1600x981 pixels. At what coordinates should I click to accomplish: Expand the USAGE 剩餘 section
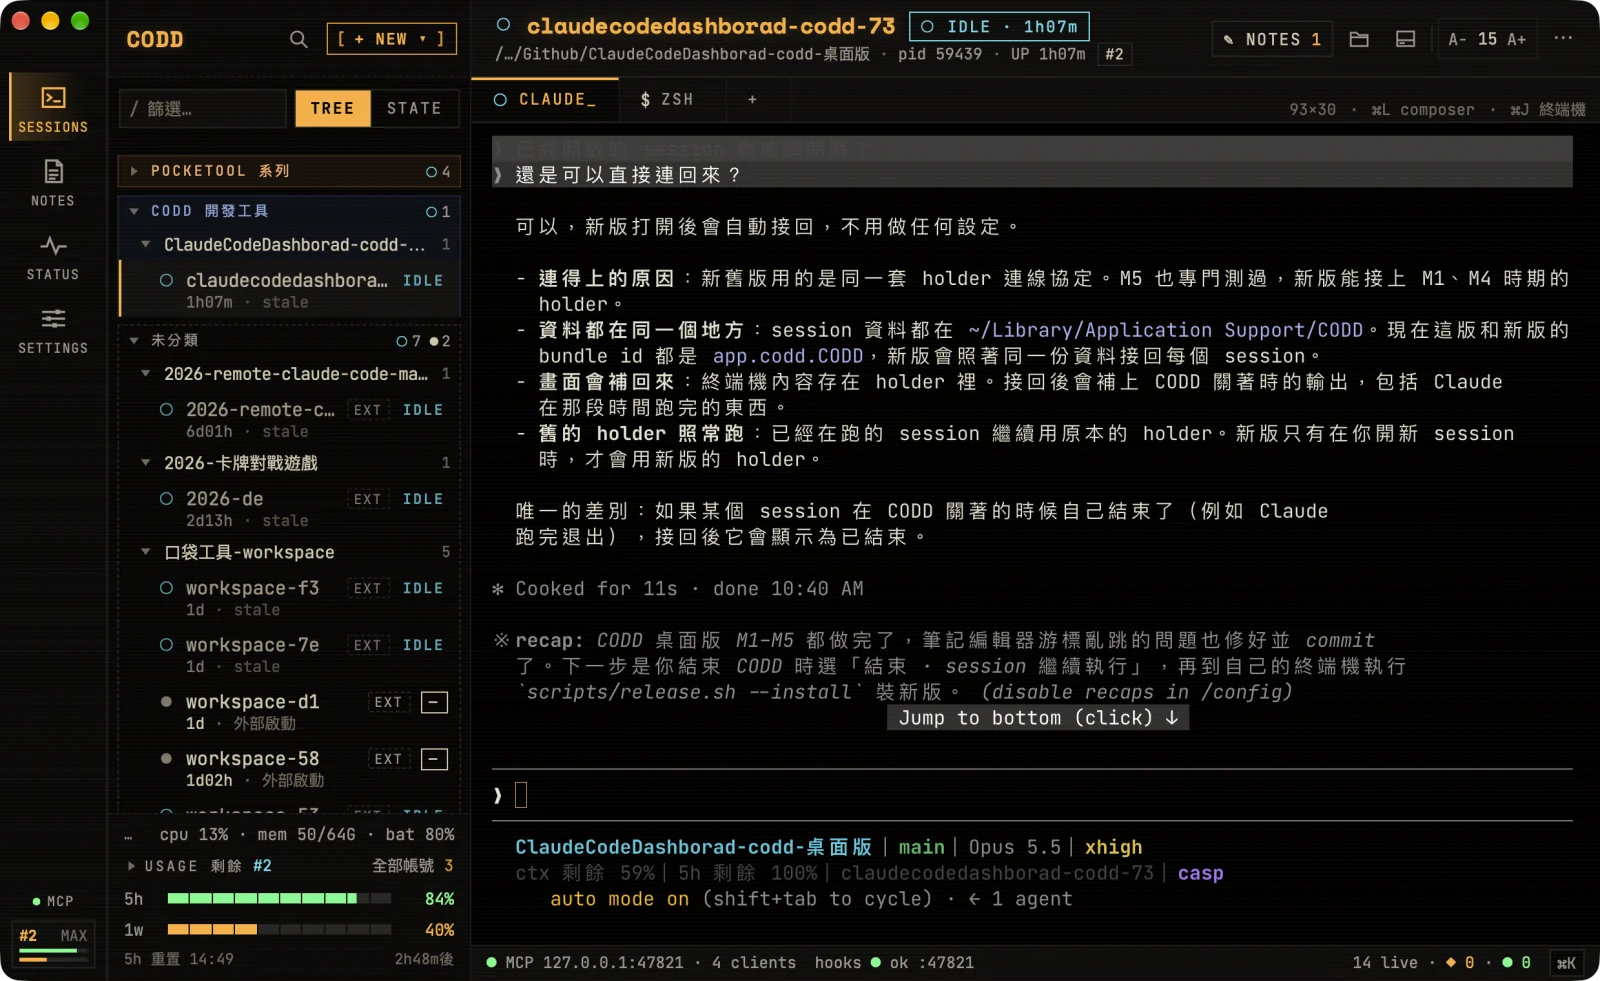click(x=198, y=866)
